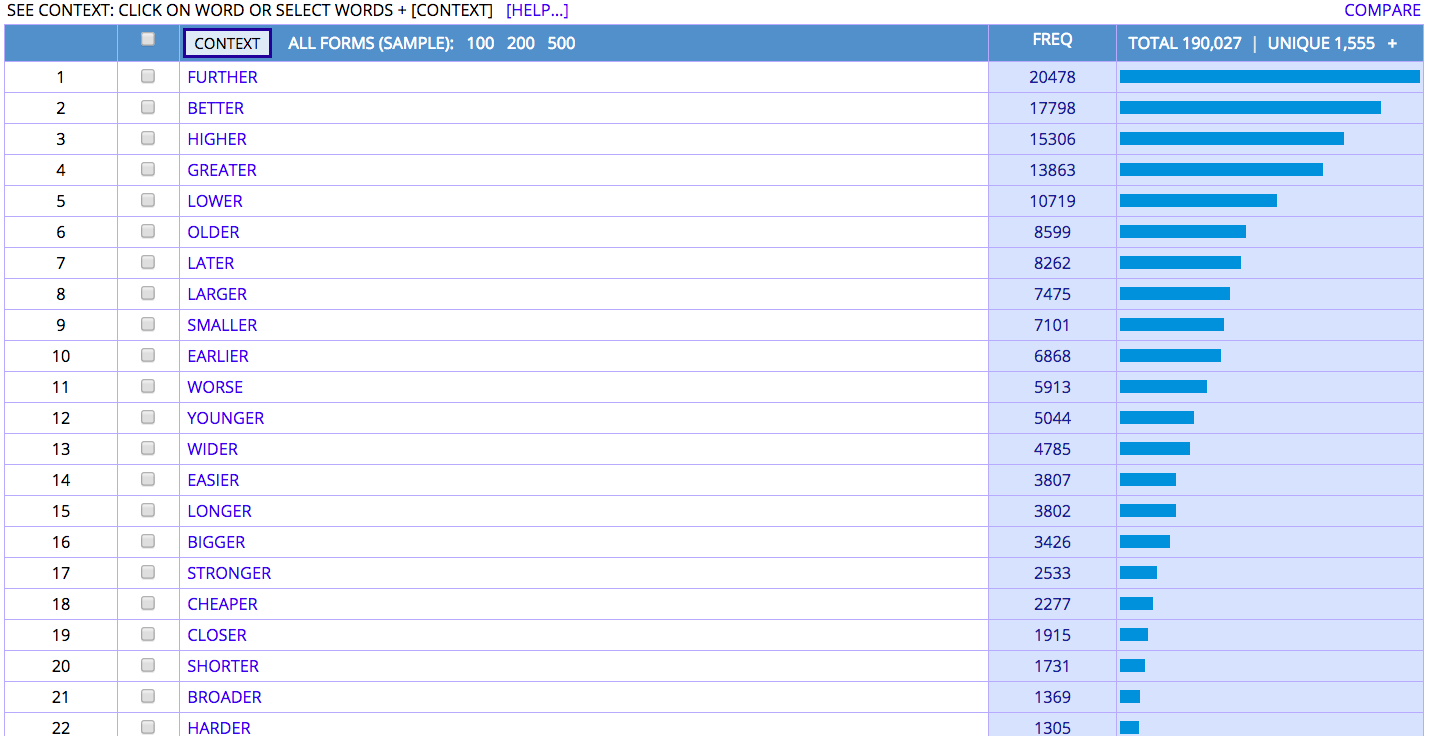Image resolution: width=1434 pixels, height=736 pixels.
Task: Open the [HELP...] link
Action: coord(537,10)
